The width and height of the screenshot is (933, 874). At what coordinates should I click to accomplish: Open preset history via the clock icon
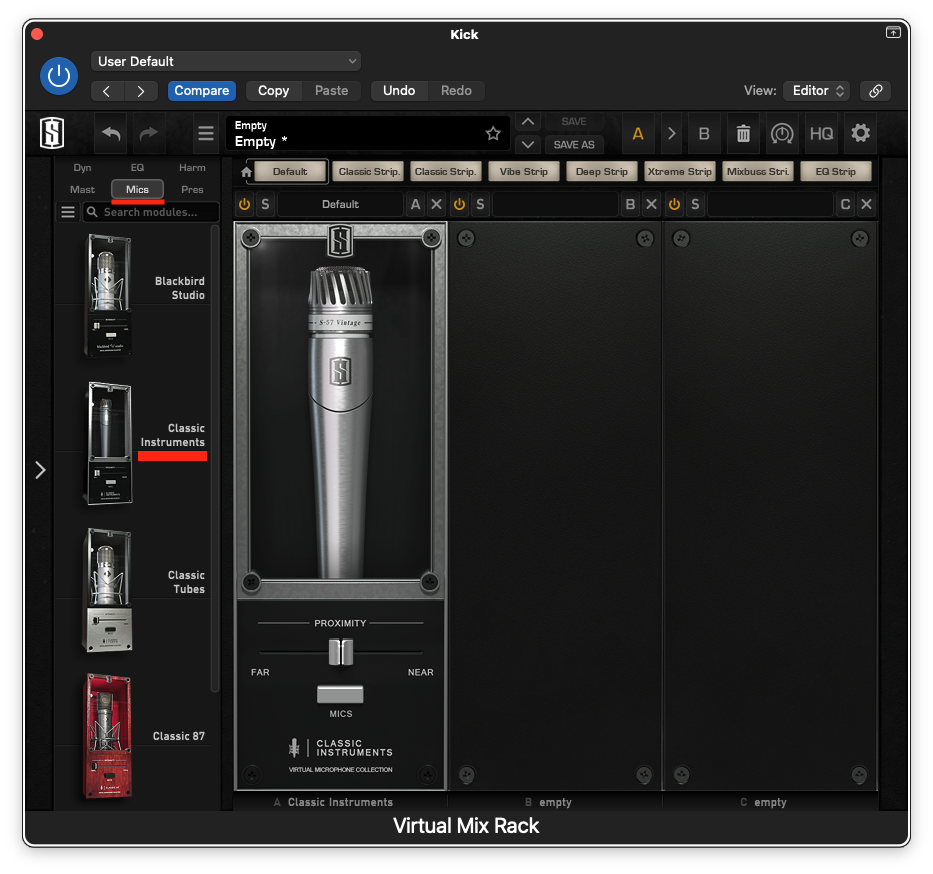[x=782, y=133]
